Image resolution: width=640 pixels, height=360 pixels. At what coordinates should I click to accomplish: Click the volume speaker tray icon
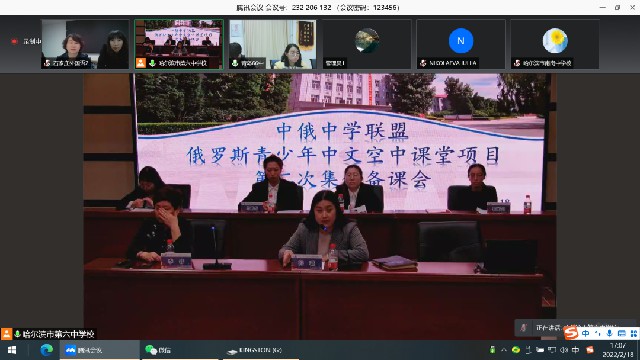[x=564, y=350]
